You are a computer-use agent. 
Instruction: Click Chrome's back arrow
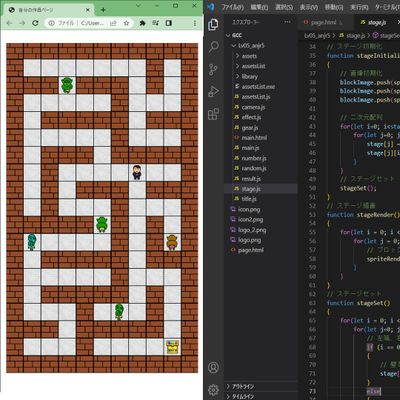(9, 23)
